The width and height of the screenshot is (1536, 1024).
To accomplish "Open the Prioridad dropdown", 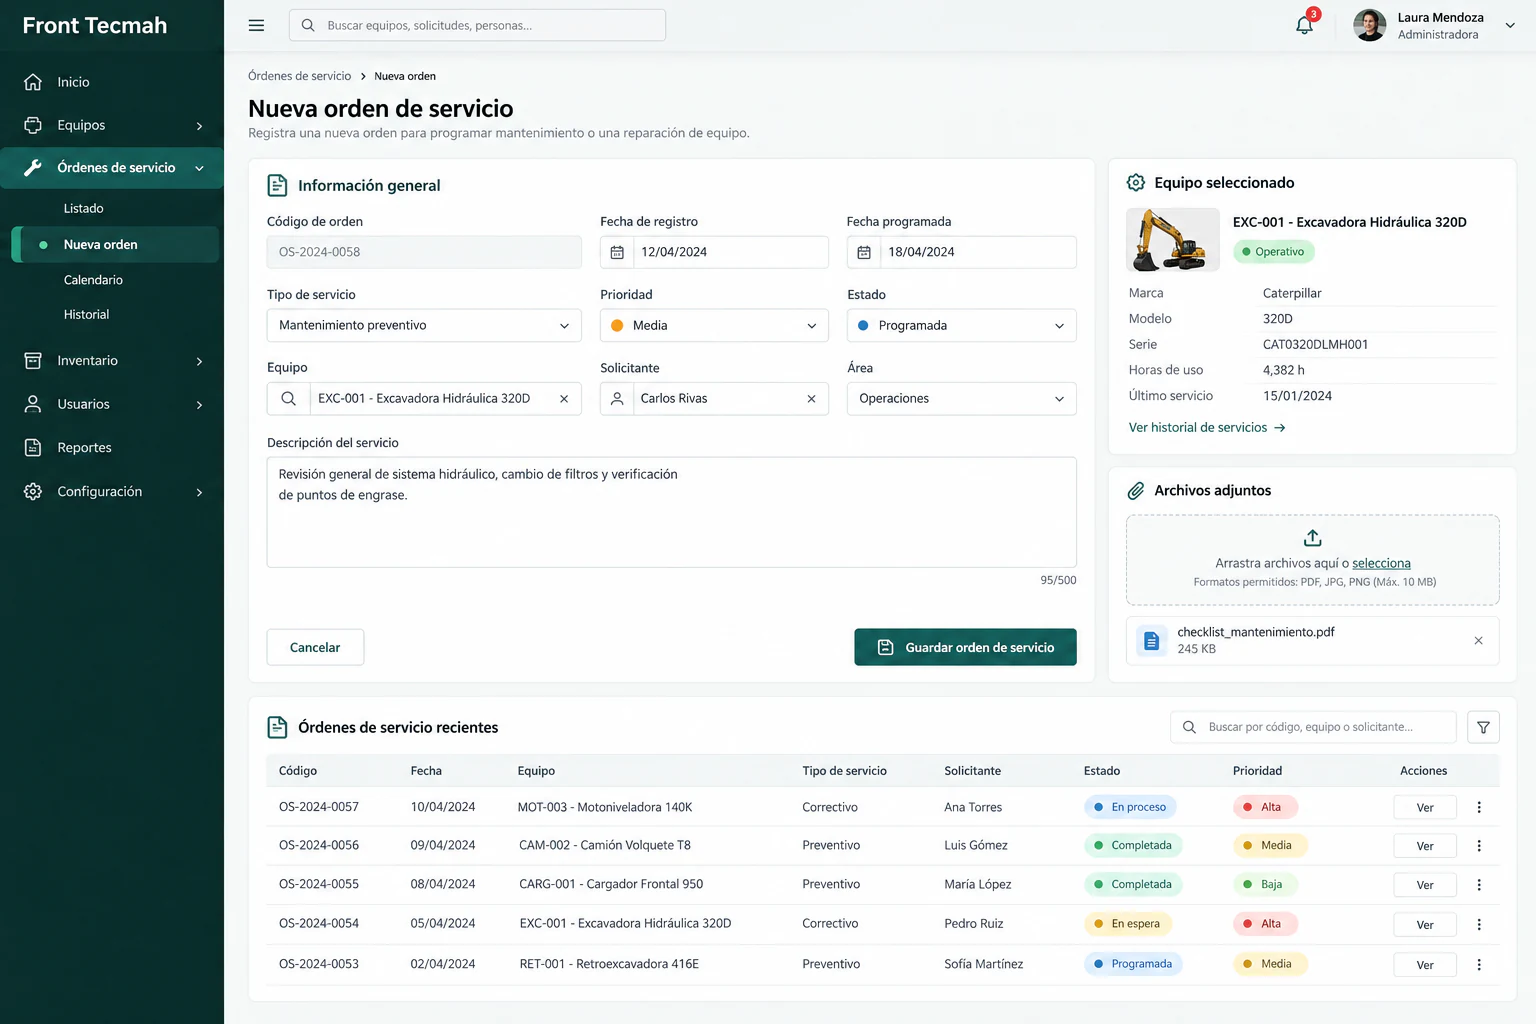I will 714,325.
